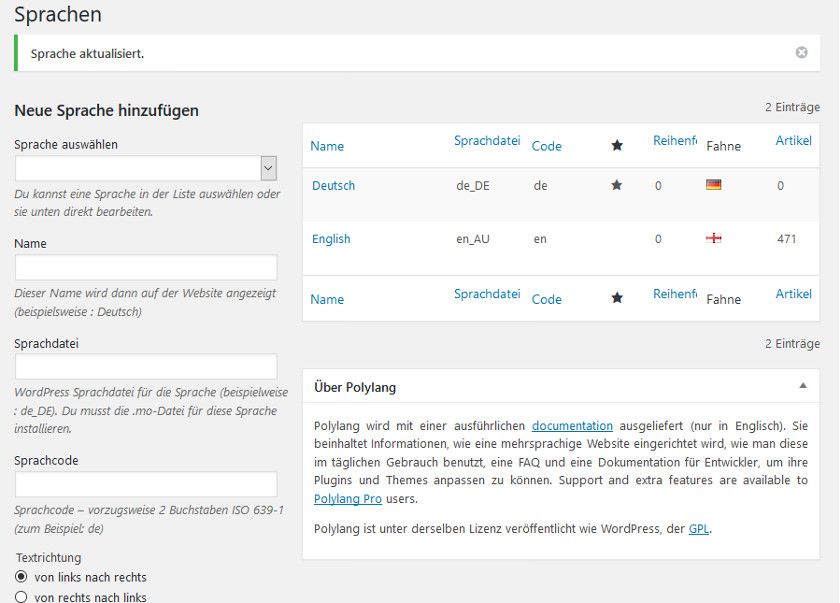Click the default language star in Deutsch row
The width and height of the screenshot is (840, 603).
click(x=617, y=185)
